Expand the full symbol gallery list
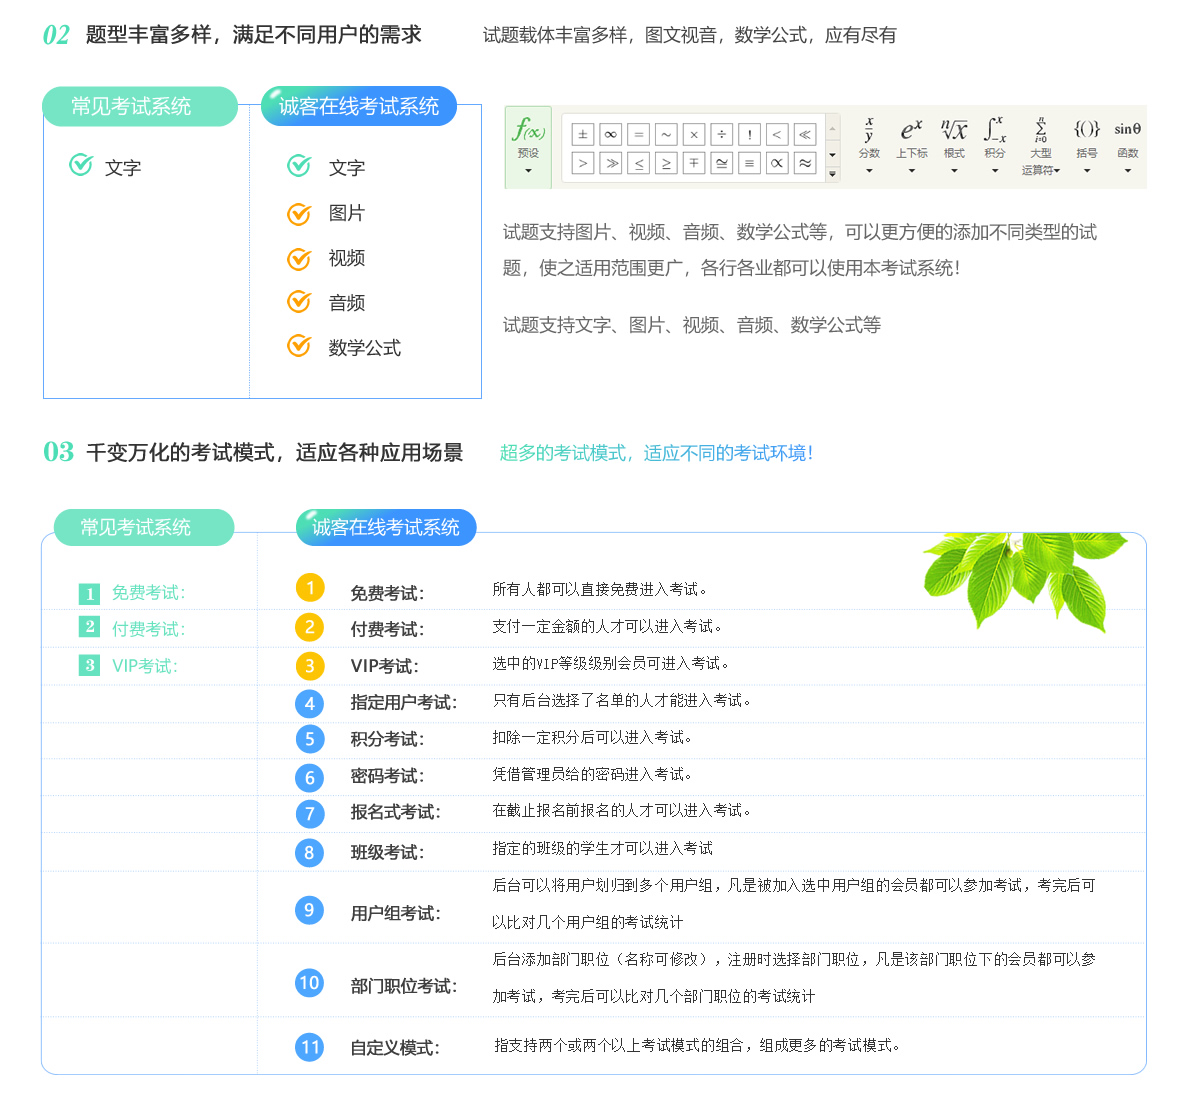Viewport: 1200px width, 1094px height. pos(833,174)
